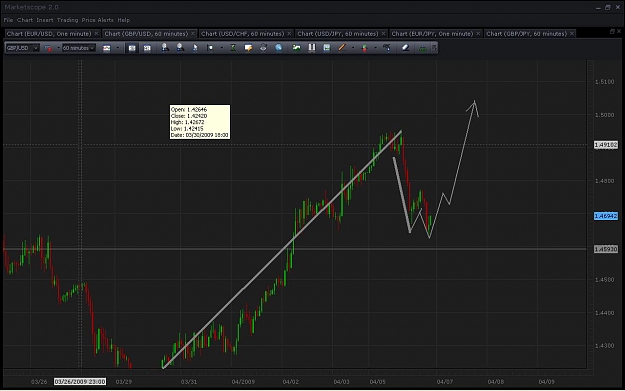Click the blue-green grid toolbar icon
The height and width of the screenshot is (391, 625).
point(327,48)
